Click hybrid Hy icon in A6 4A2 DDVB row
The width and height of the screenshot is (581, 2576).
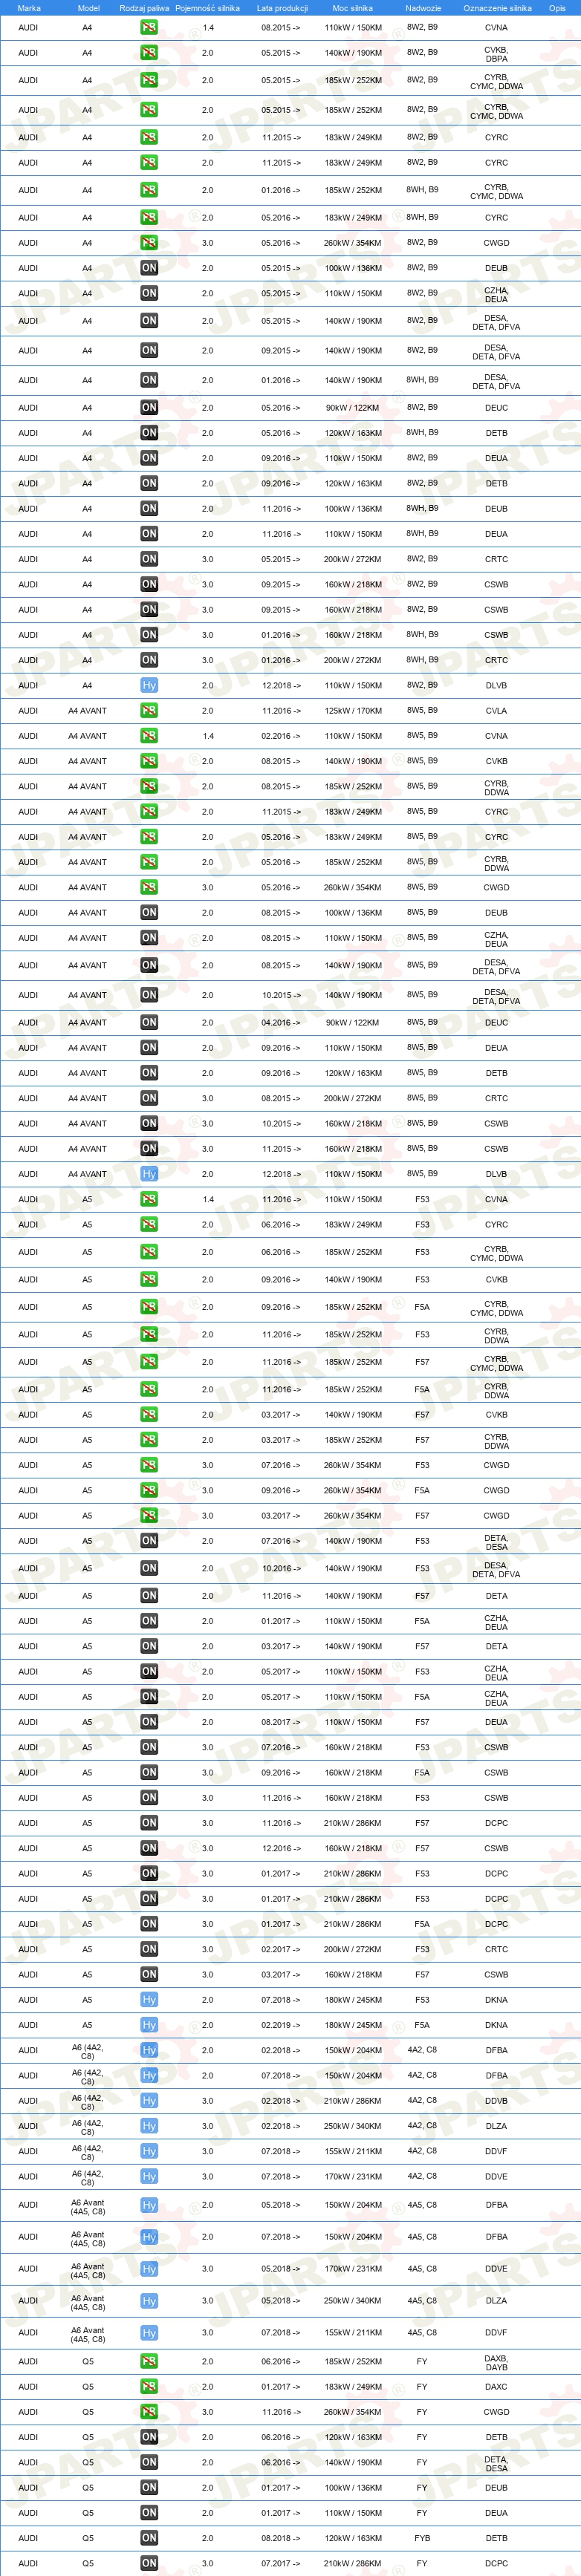coord(149,2100)
